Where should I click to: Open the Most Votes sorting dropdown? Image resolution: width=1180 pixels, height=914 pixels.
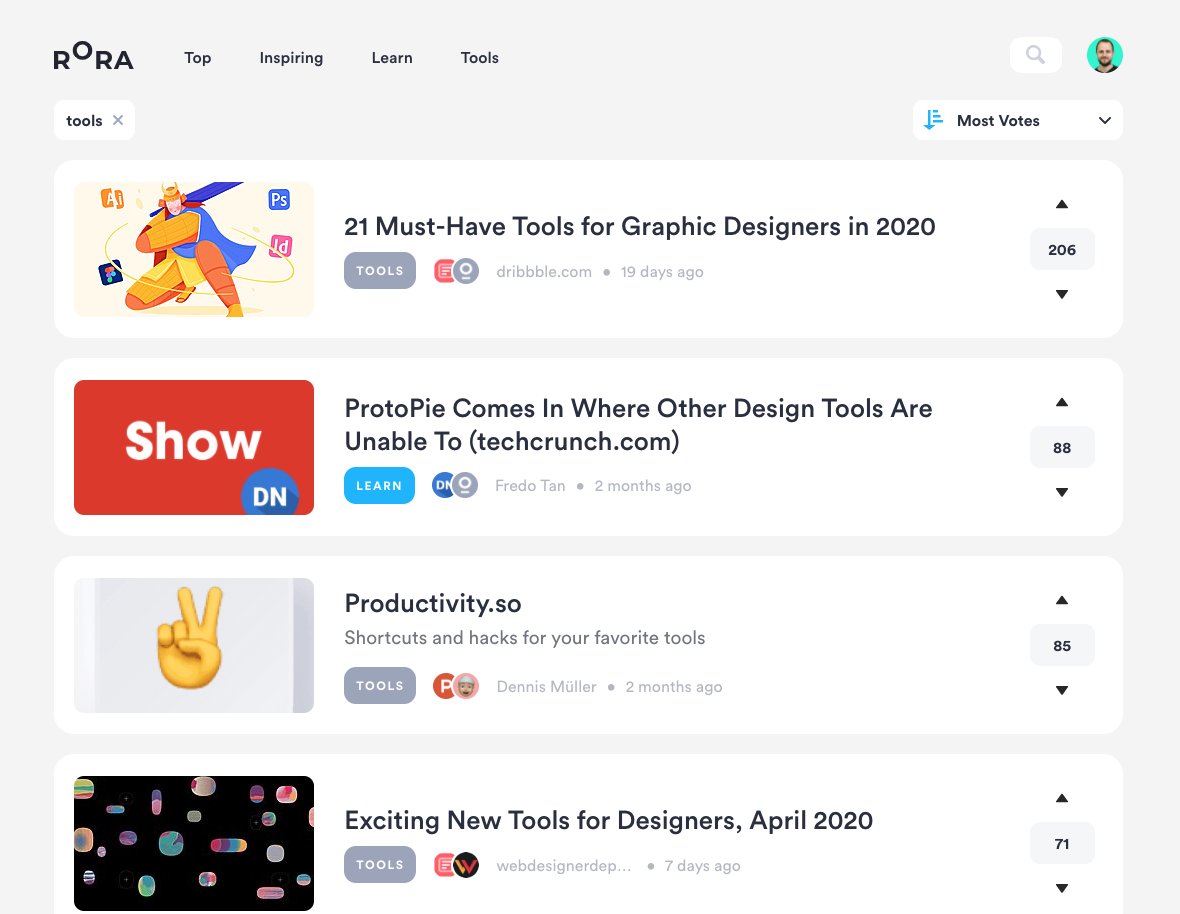coord(1017,119)
